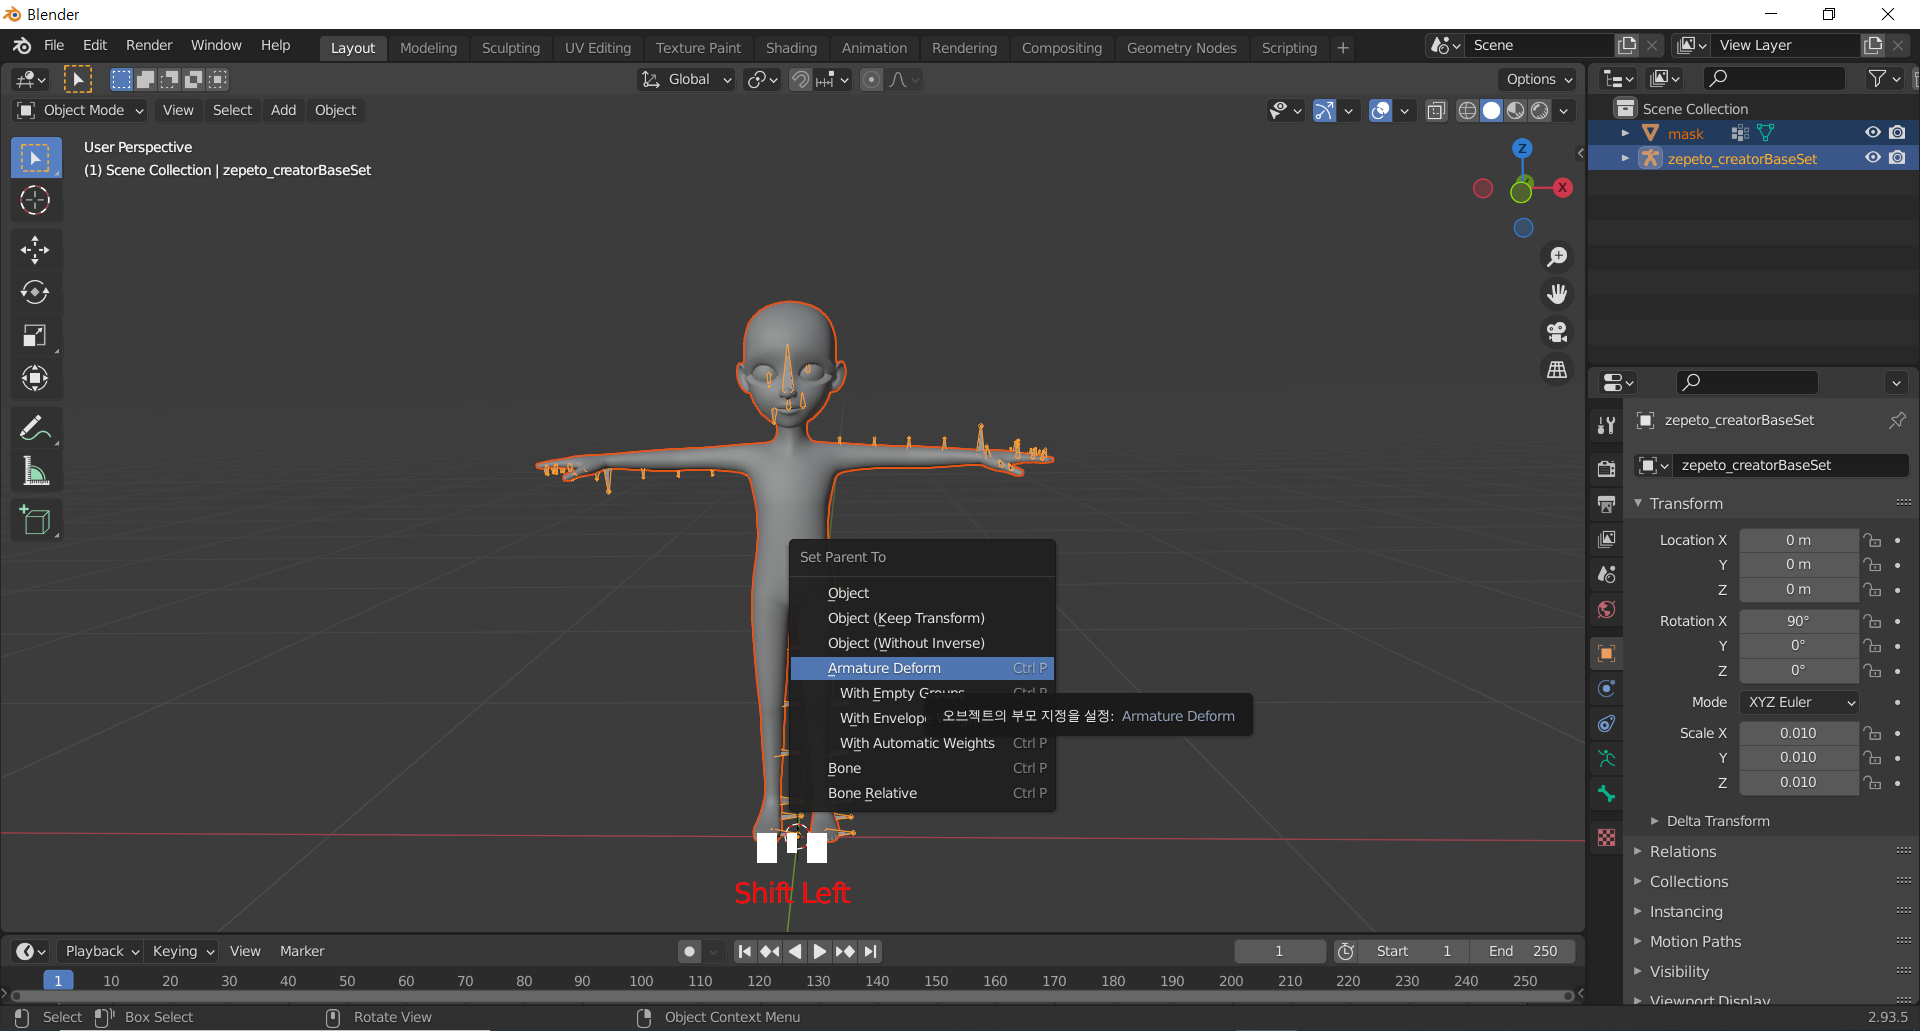Choose With Automatic Weights option
The width and height of the screenshot is (1920, 1031).
click(x=922, y=743)
